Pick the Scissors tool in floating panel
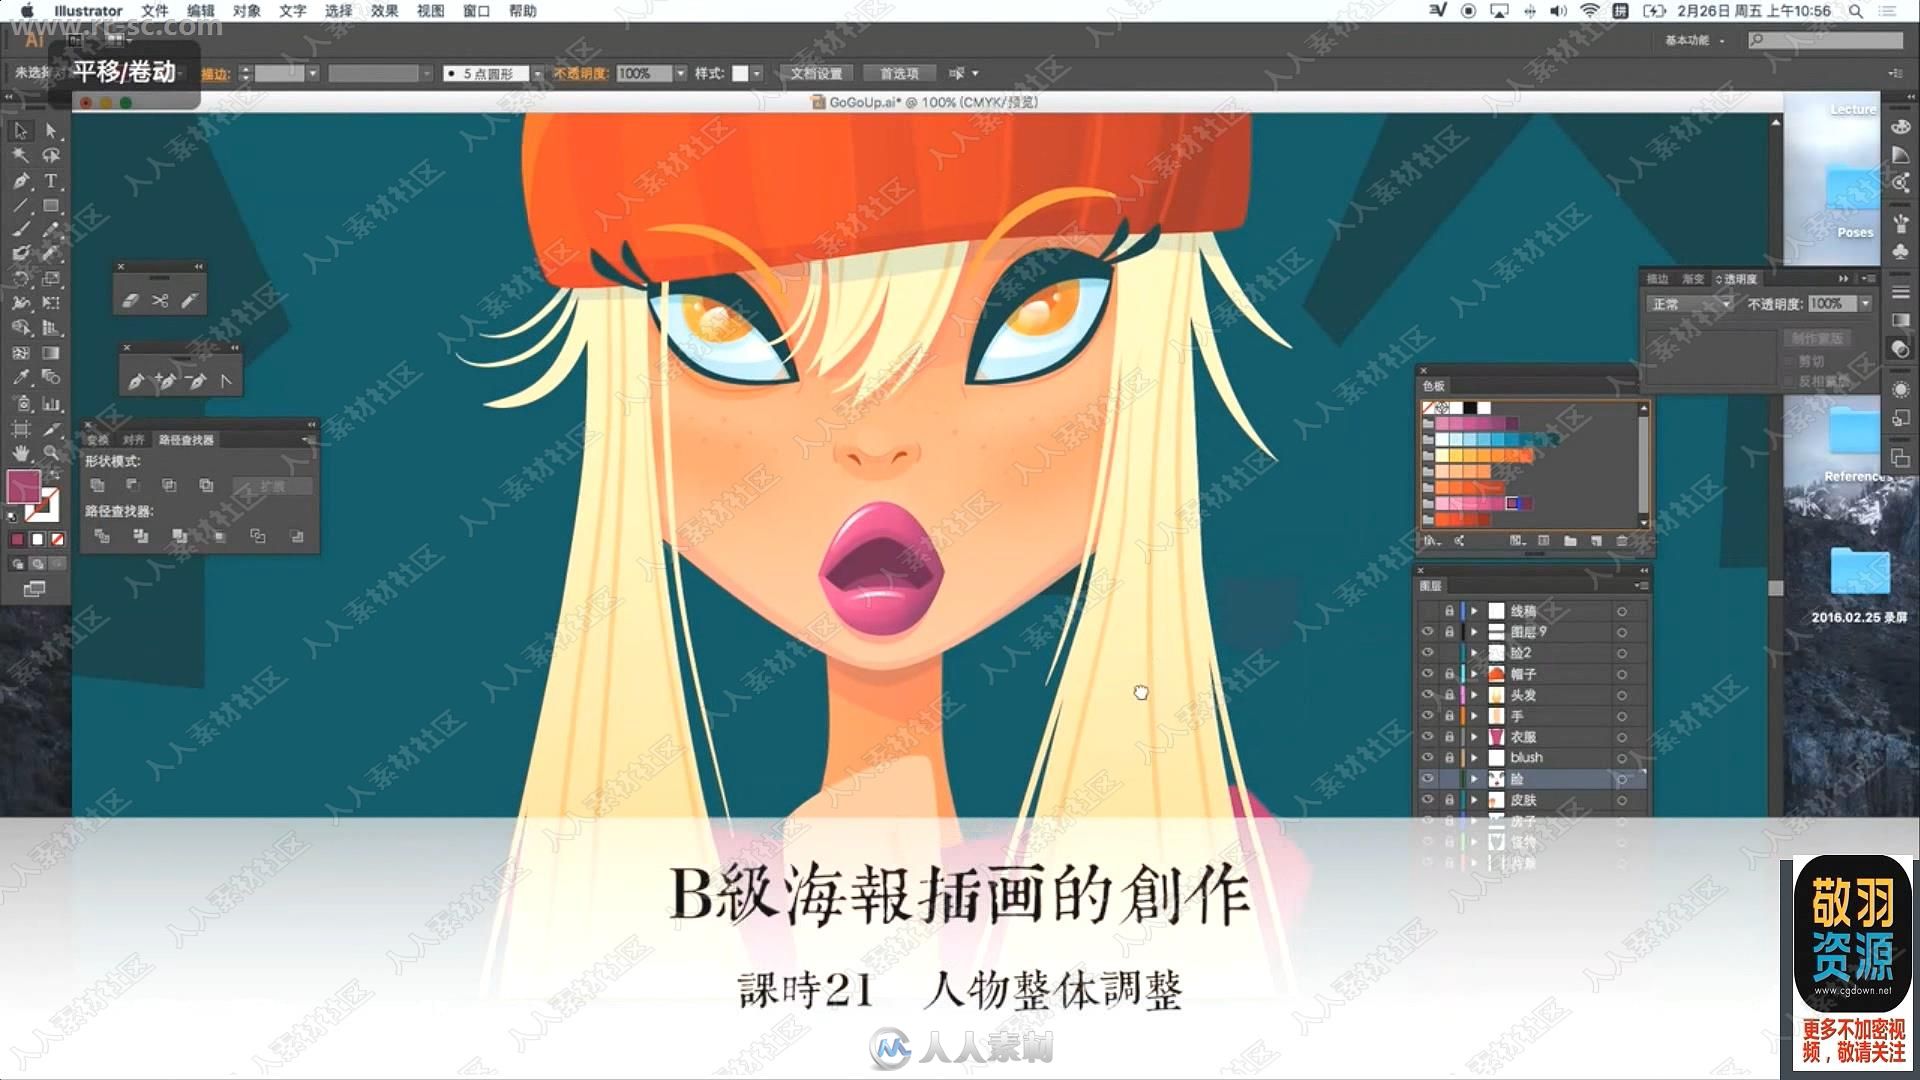Viewport: 1920px width, 1080px height. 160,300
